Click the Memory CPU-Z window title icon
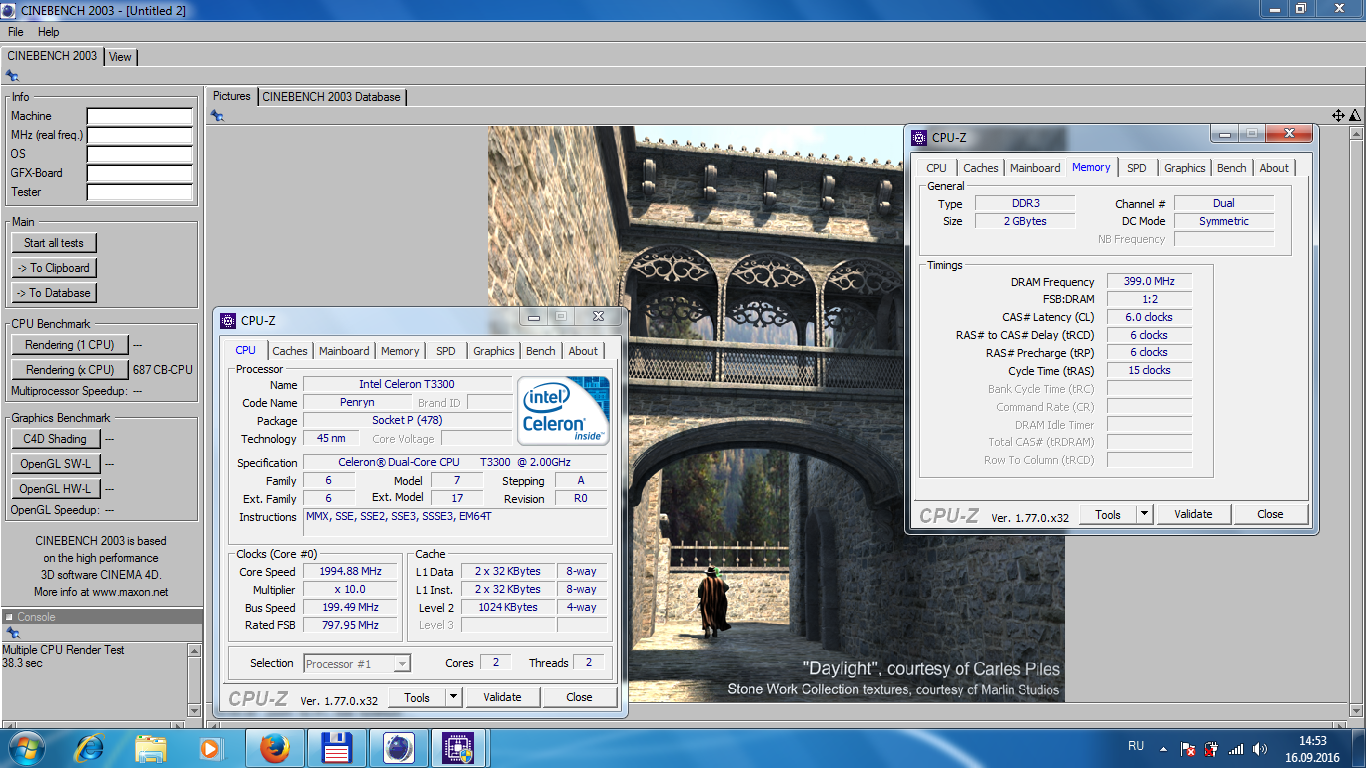 click(x=919, y=138)
